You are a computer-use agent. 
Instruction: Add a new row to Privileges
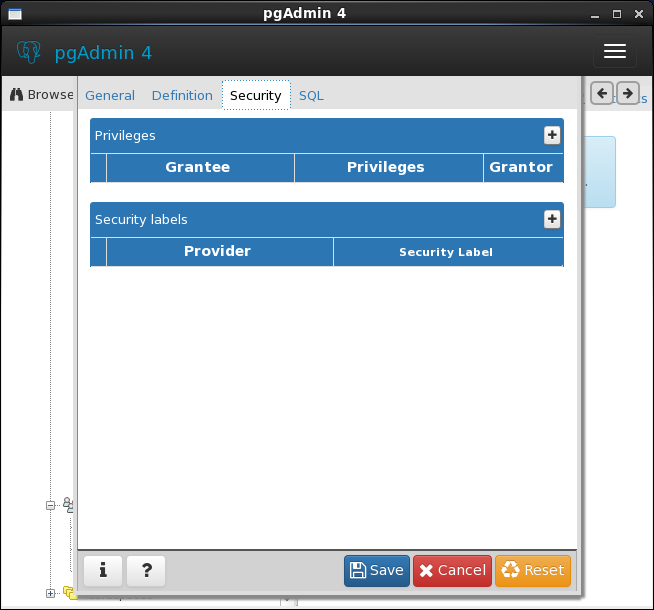point(551,135)
